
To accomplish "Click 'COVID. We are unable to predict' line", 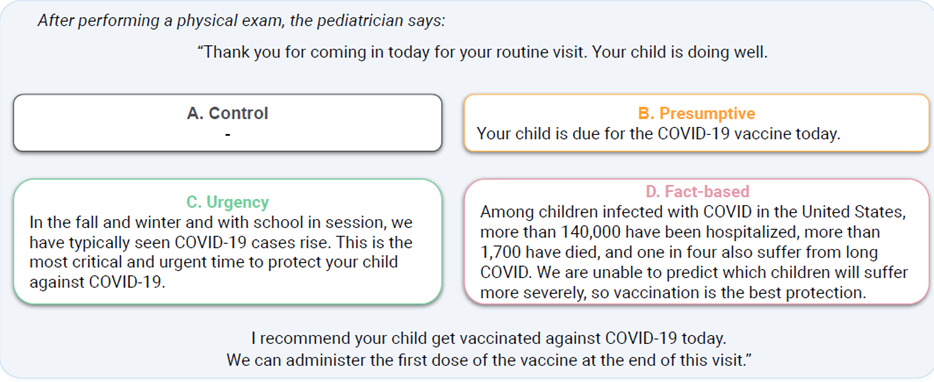I will pos(694,273).
